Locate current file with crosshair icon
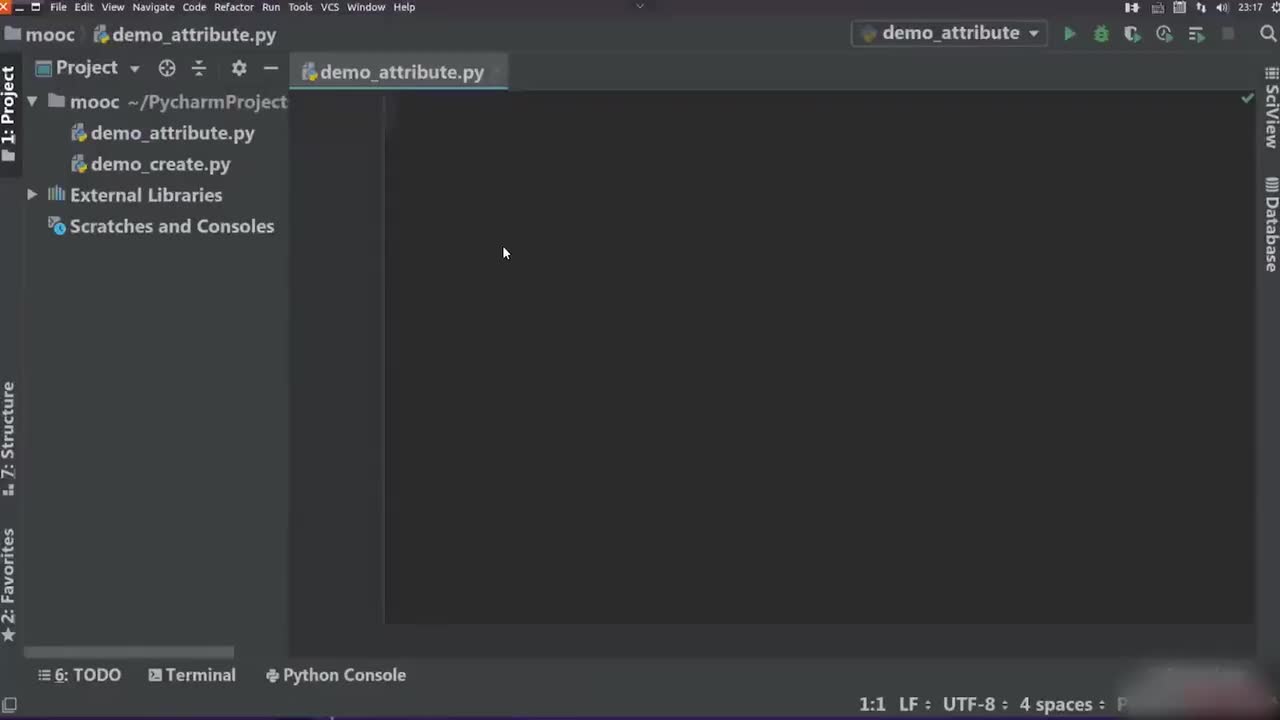The width and height of the screenshot is (1280, 720). pos(167,68)
